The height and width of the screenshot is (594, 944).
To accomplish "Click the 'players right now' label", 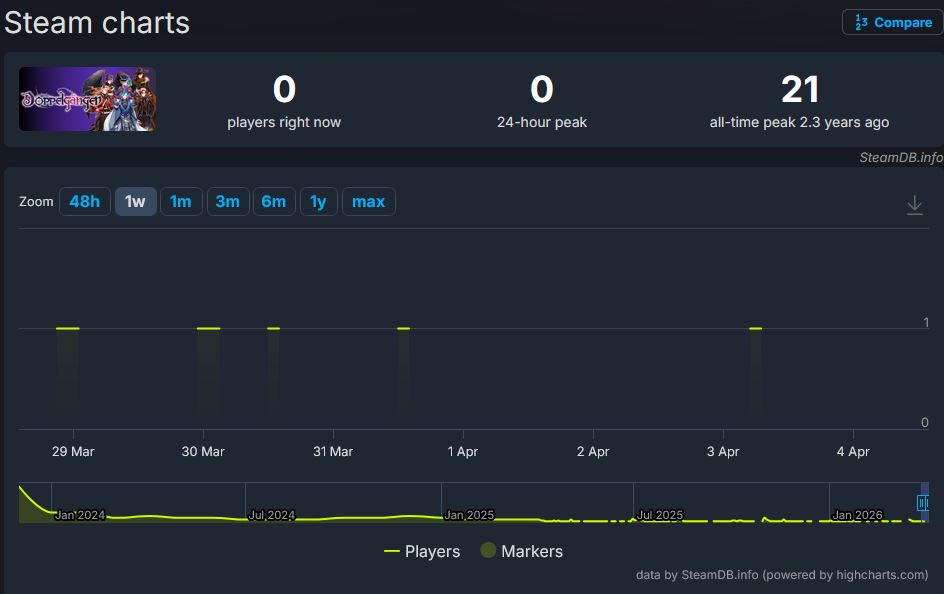I will coord(284,122).
